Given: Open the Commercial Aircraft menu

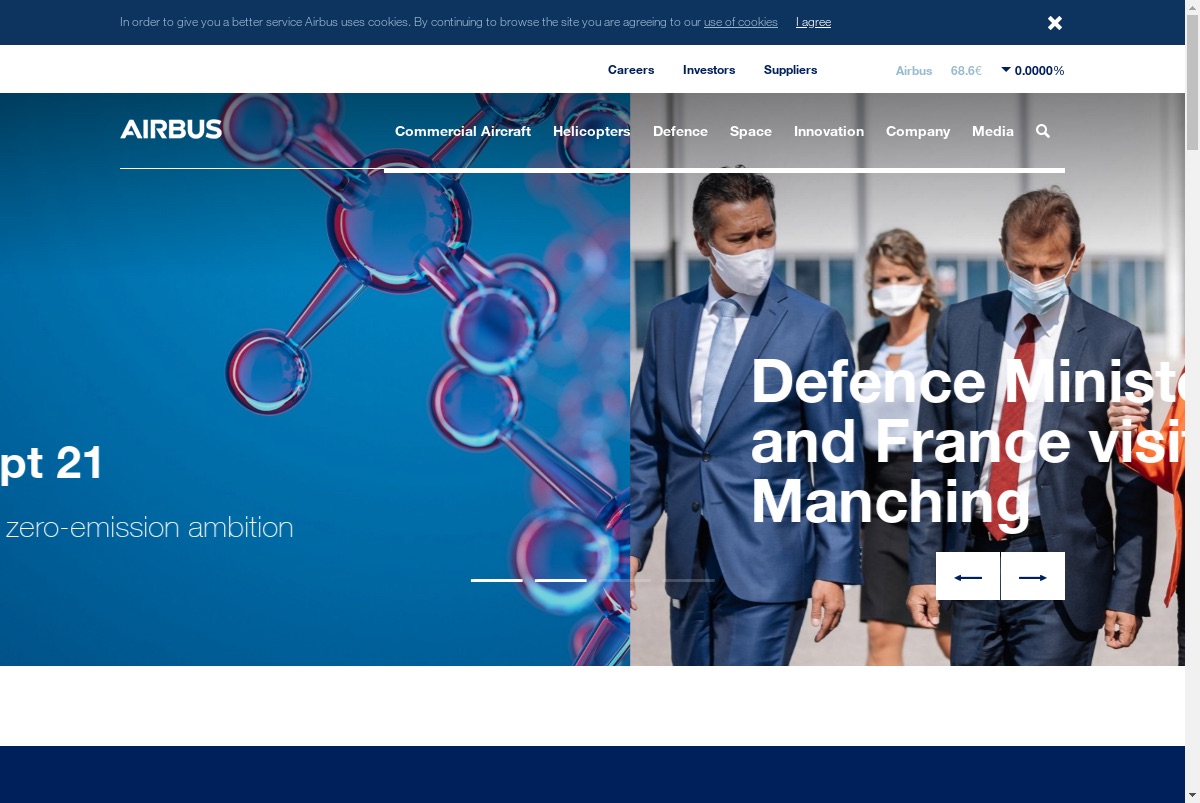Looking at the screenshot, I should tap(463, 131).
